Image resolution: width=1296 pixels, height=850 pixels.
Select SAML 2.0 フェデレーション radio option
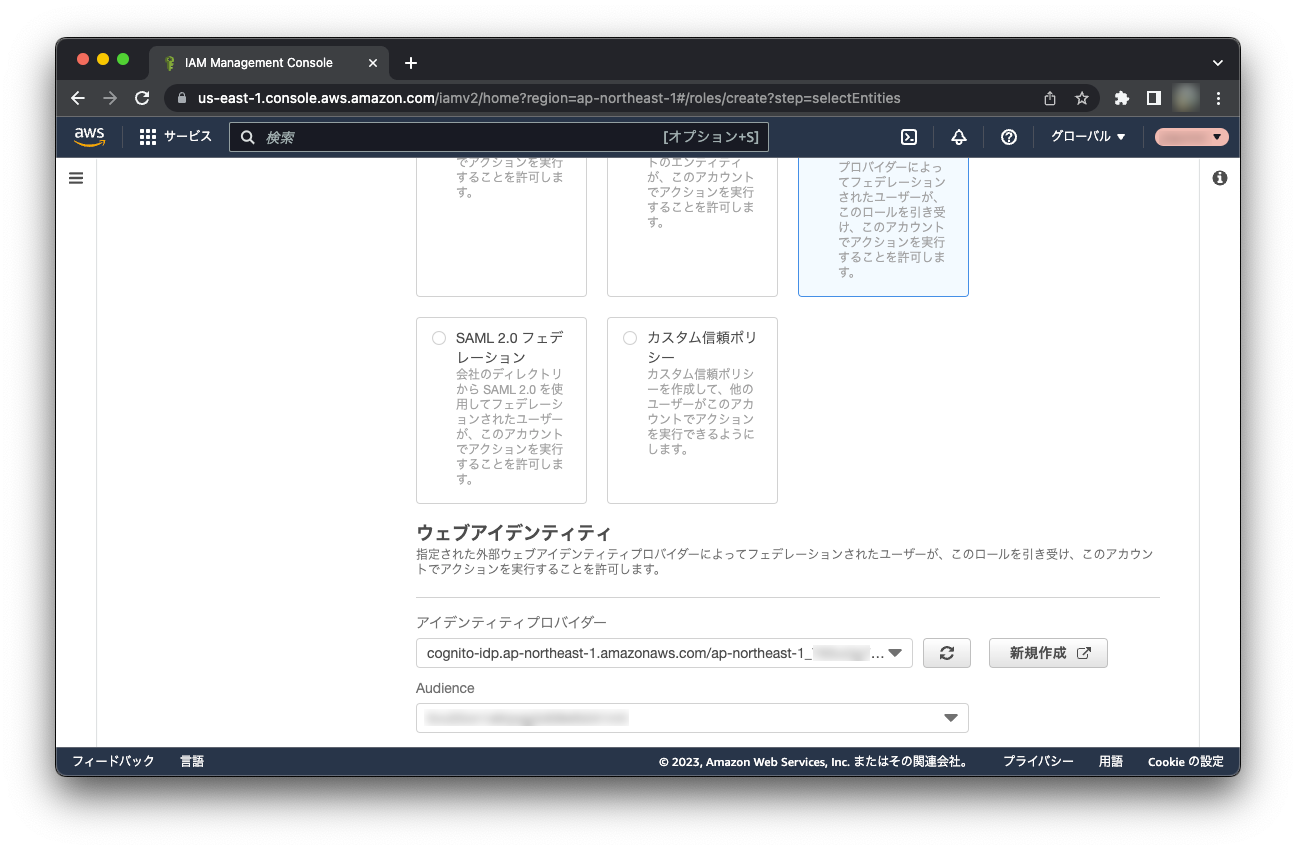tap(439, 338)
